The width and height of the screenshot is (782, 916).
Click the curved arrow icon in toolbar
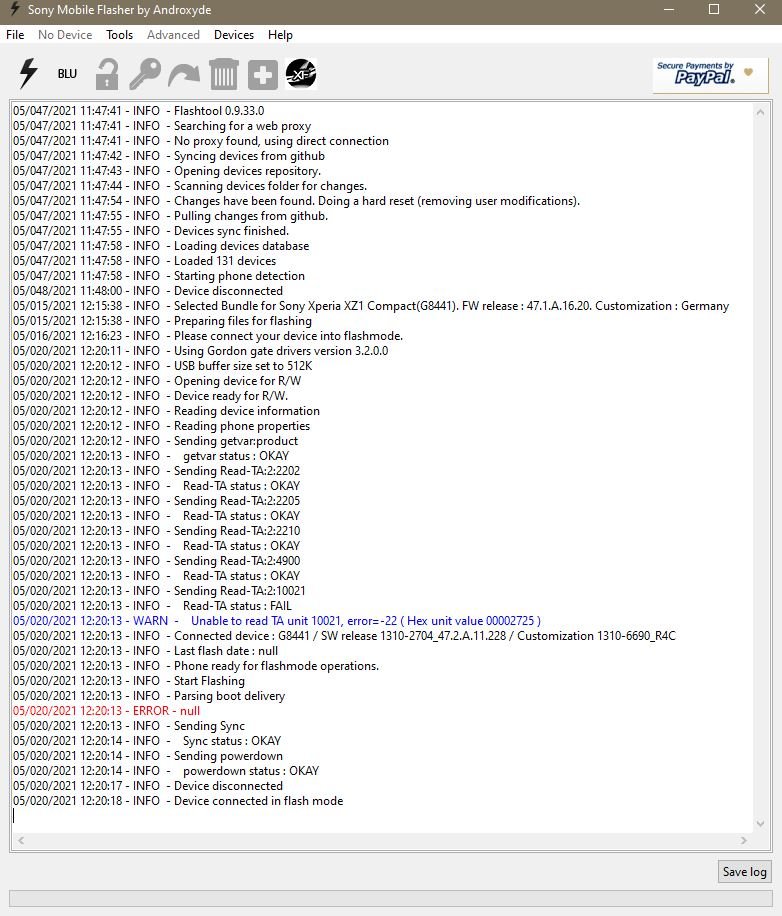(x=184, y=75)
